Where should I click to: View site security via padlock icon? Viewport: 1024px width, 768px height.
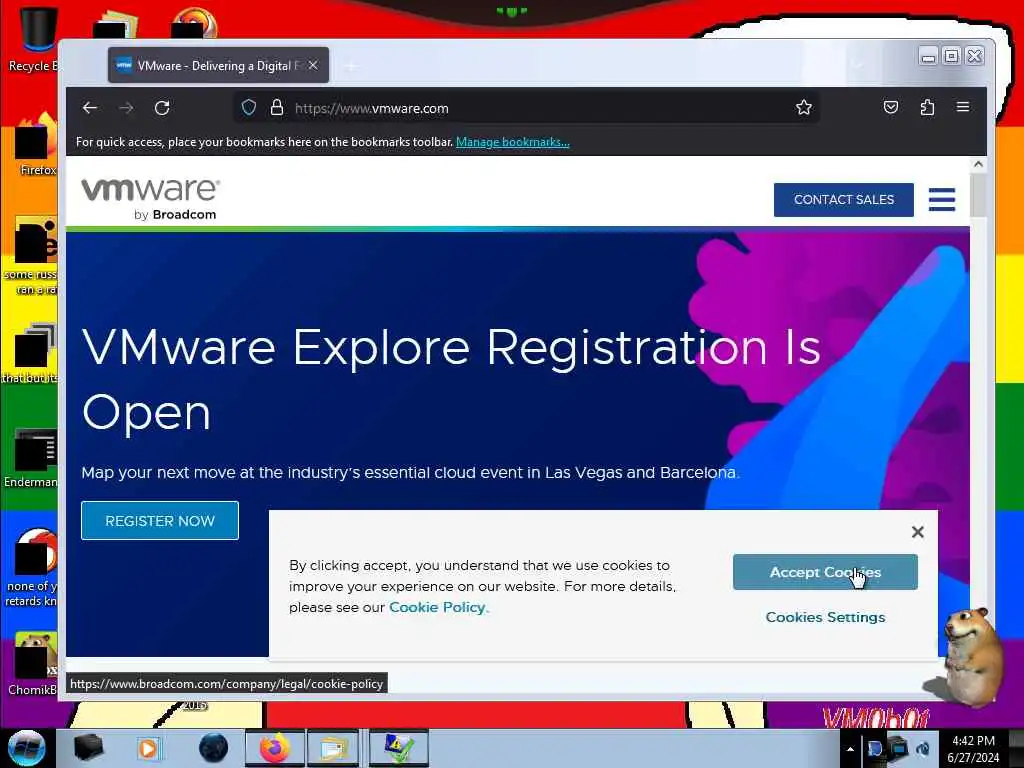click(x=277, y=108)
